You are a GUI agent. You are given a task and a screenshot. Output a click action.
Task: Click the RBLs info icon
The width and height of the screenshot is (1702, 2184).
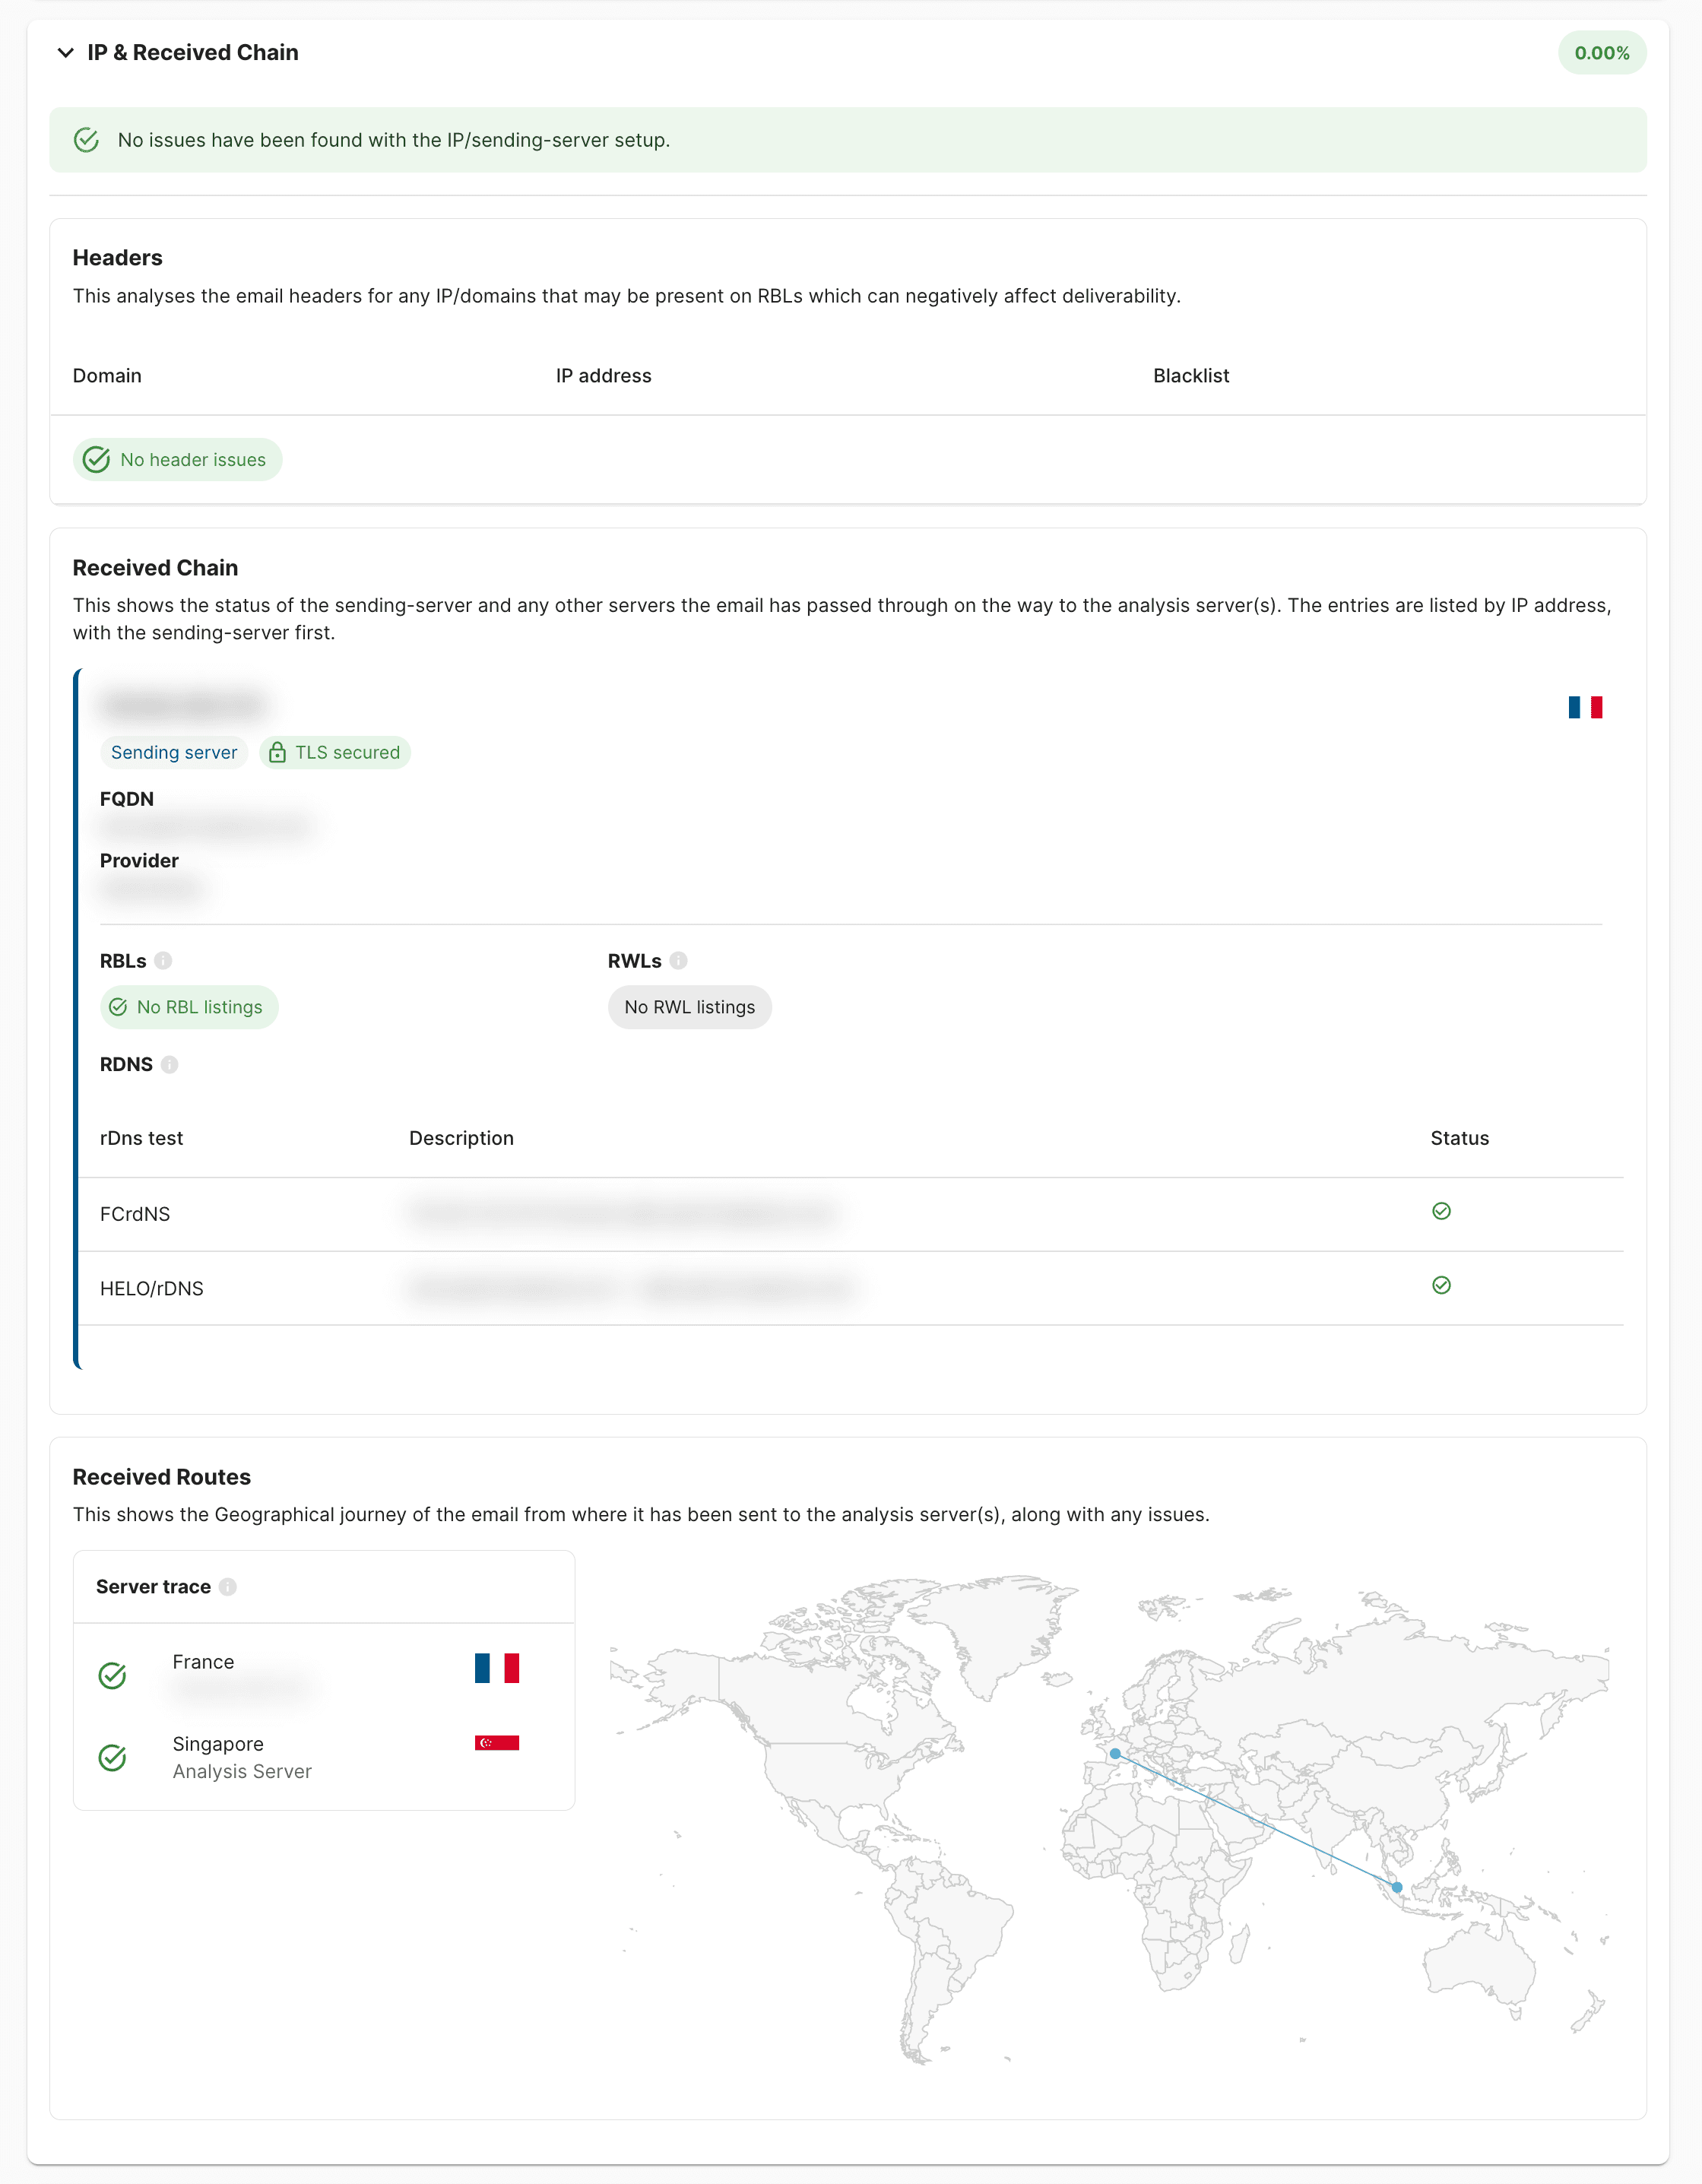[x=163, y=961]
